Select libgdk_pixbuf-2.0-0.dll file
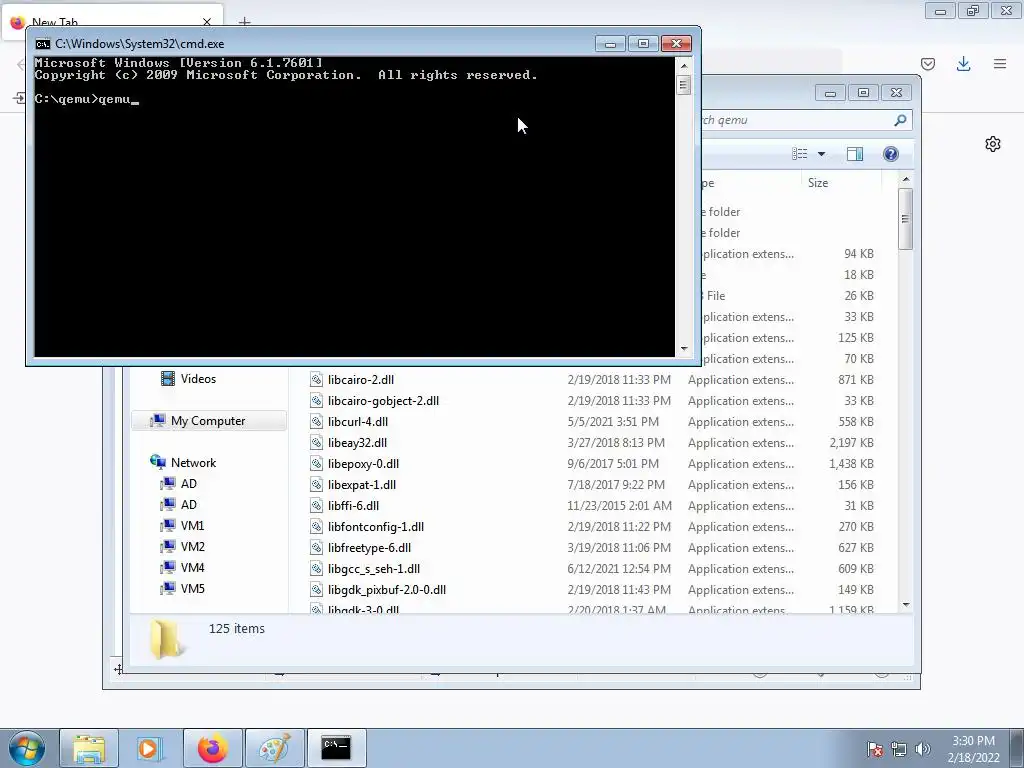 tap(387, 590)
